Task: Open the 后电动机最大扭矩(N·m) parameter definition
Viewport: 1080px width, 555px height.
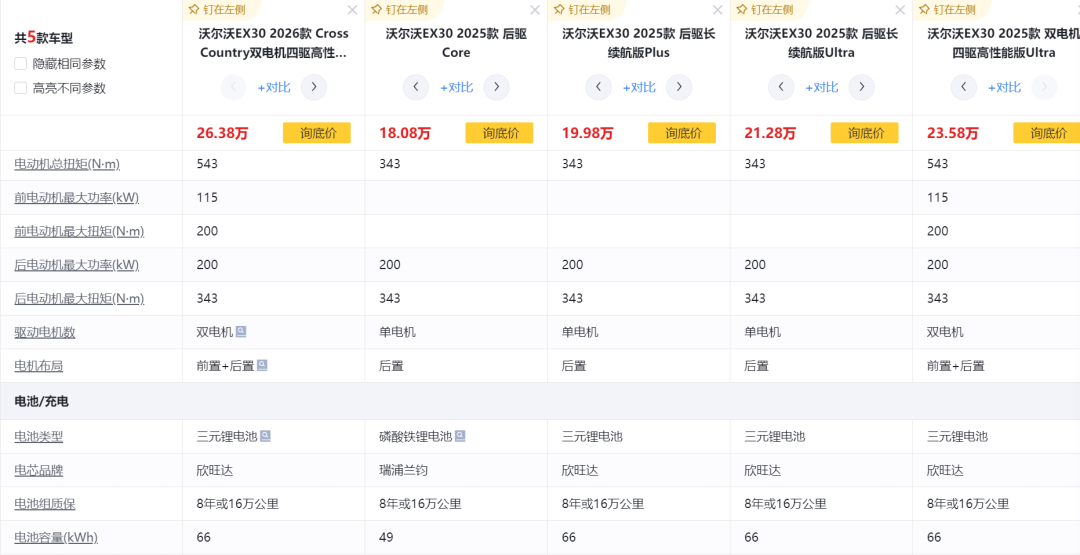Action: pos(79,299)
